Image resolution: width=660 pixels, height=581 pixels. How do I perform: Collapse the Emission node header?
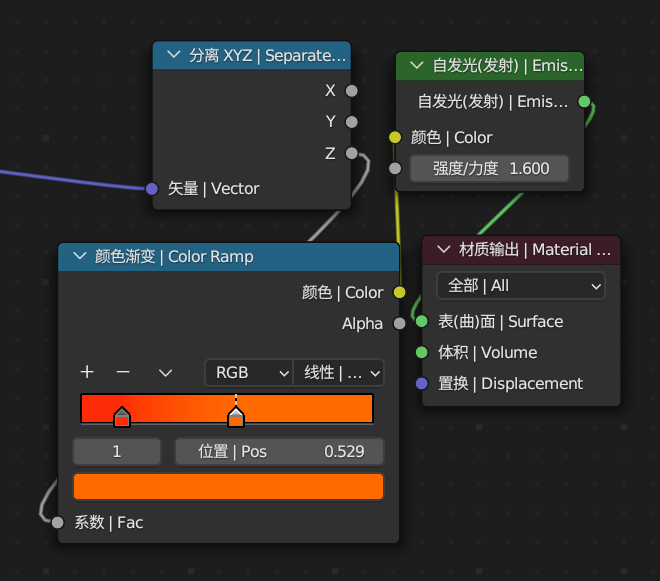417,67
